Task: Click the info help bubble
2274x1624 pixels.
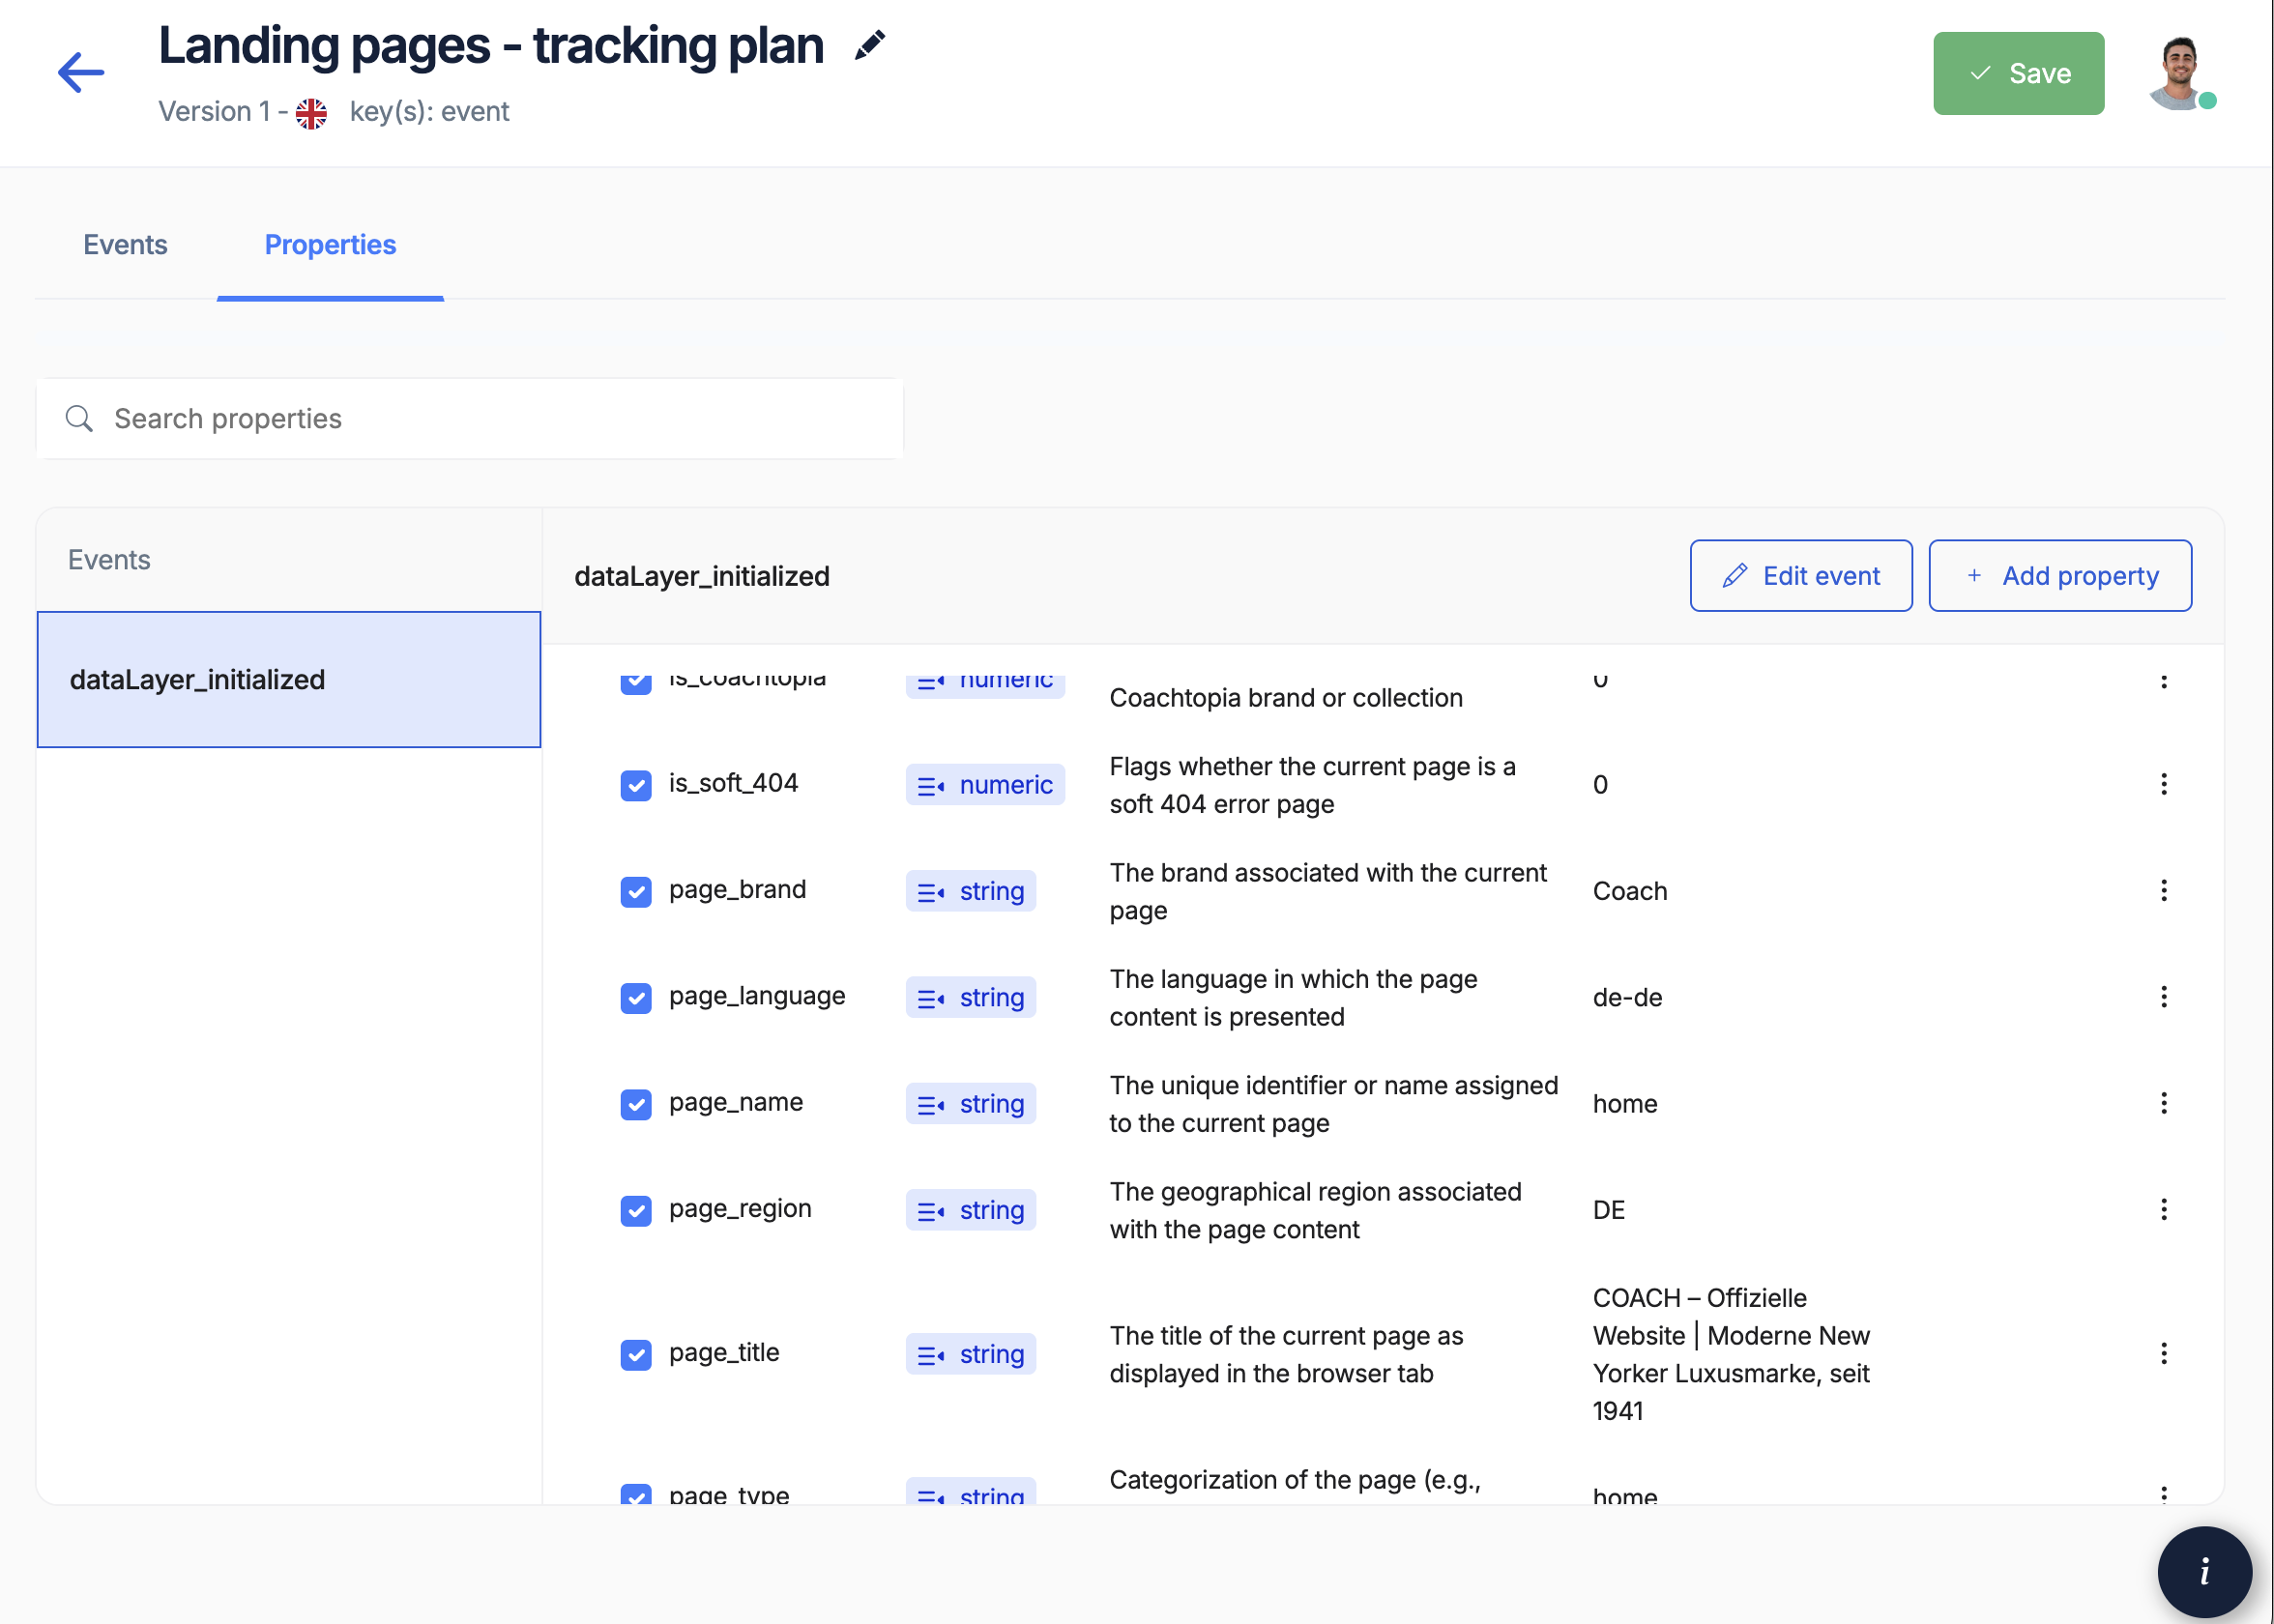Action: (x=2203, y=1571)
